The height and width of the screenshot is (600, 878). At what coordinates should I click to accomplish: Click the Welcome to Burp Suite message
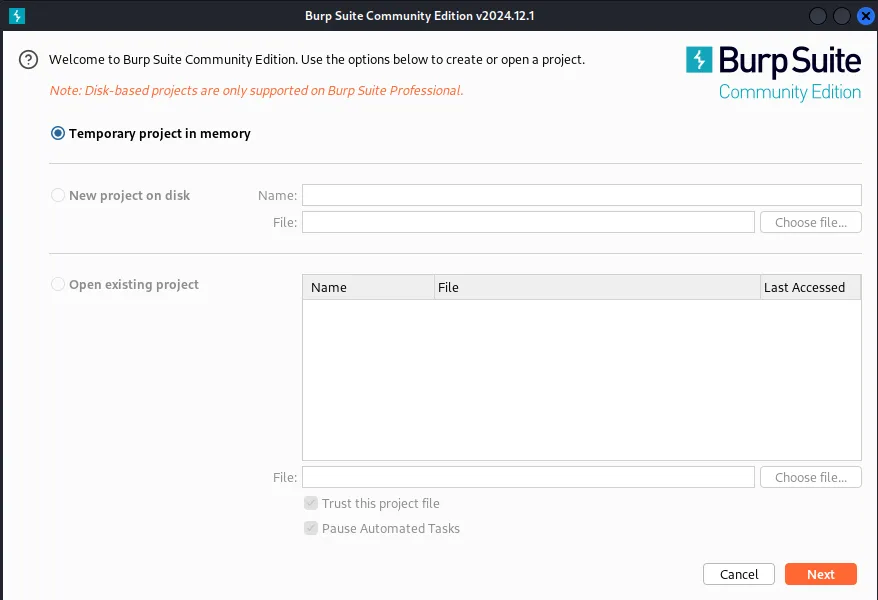pyautogui.click(x=317, y=59)
